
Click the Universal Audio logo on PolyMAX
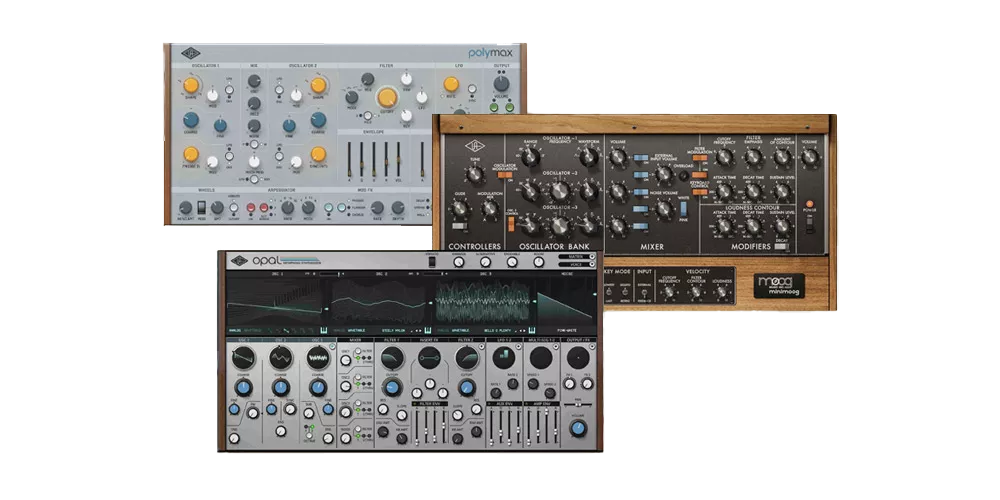tap(191, 54)
